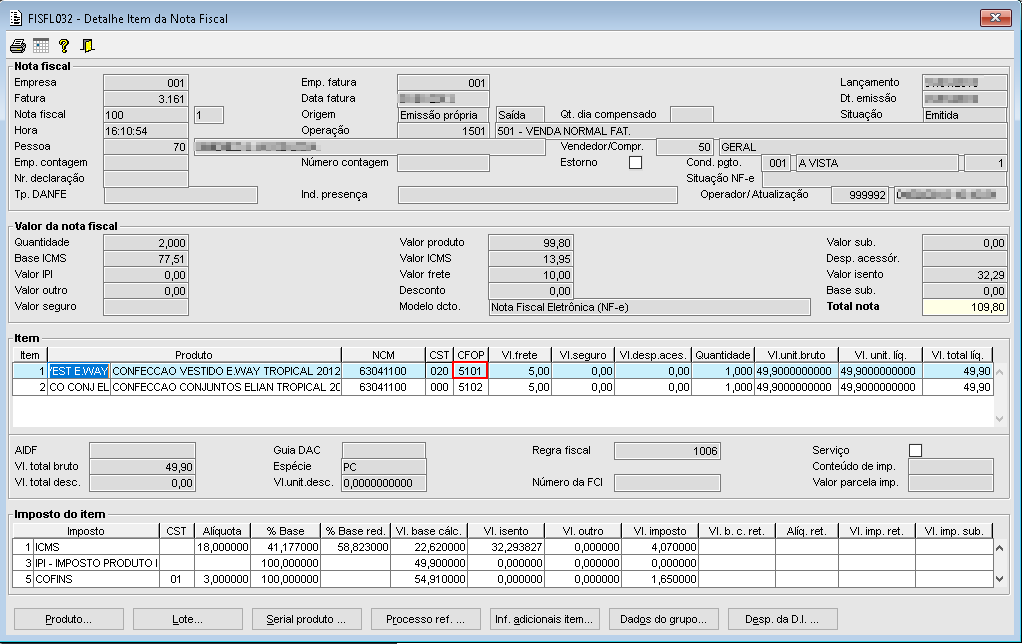Click the Número da FCI field
The width and height of the screenshot is (1022, 644).
pyautogui.click(x=667, y=483)
